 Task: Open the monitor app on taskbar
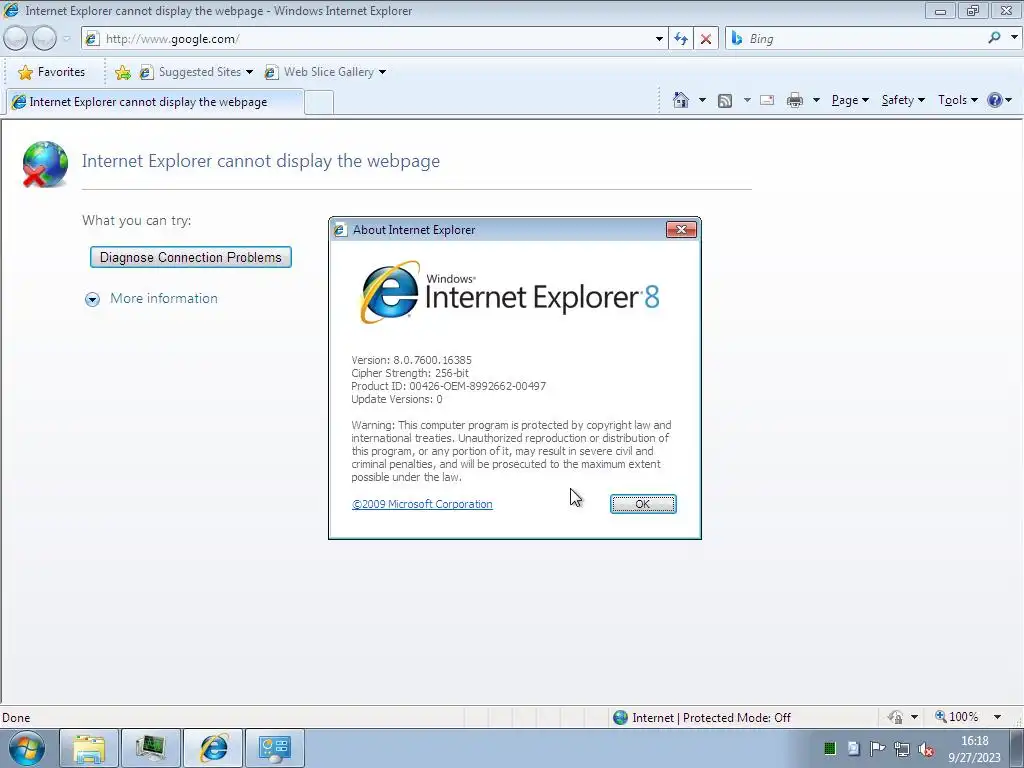pos(150,748)
